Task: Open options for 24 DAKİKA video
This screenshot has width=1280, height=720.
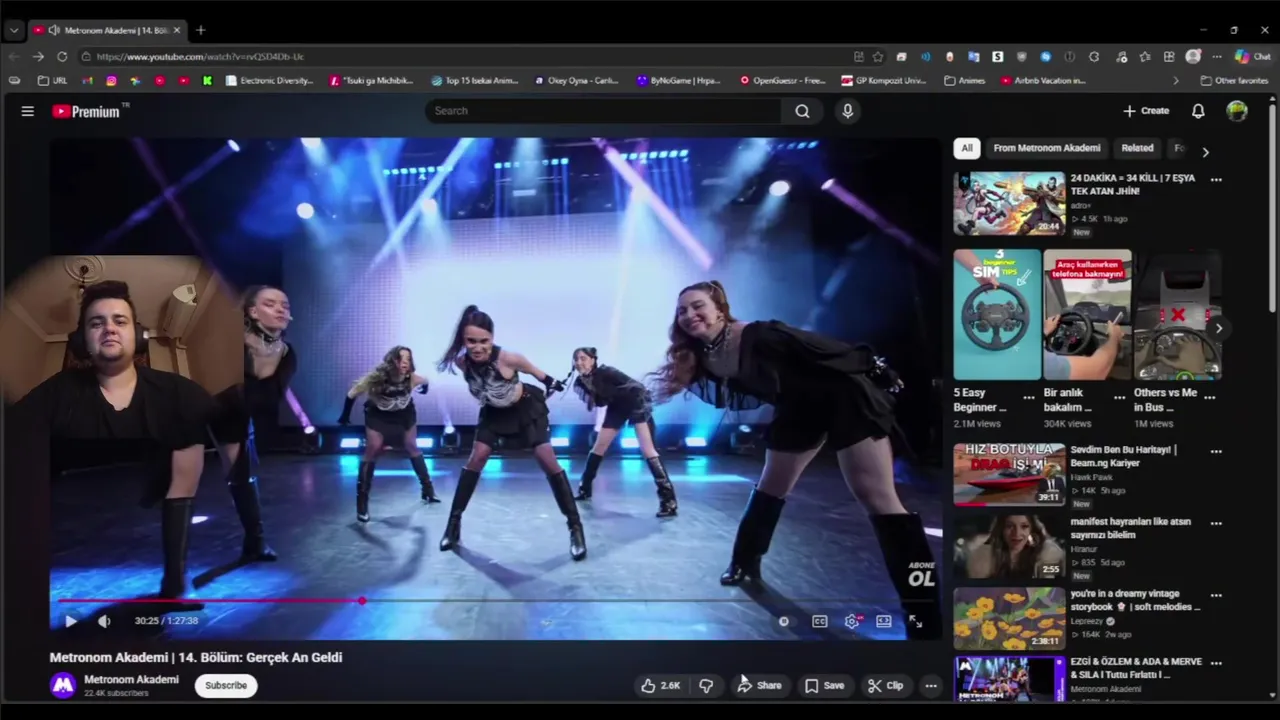Action: [x=1216, y=180]
